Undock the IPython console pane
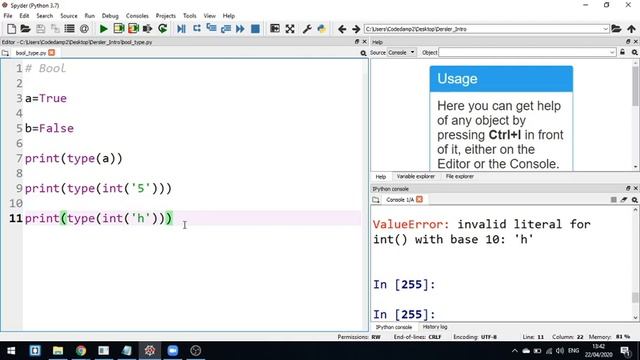The height and width of the screenshot is (360, 640). click(x=628, y=189)
